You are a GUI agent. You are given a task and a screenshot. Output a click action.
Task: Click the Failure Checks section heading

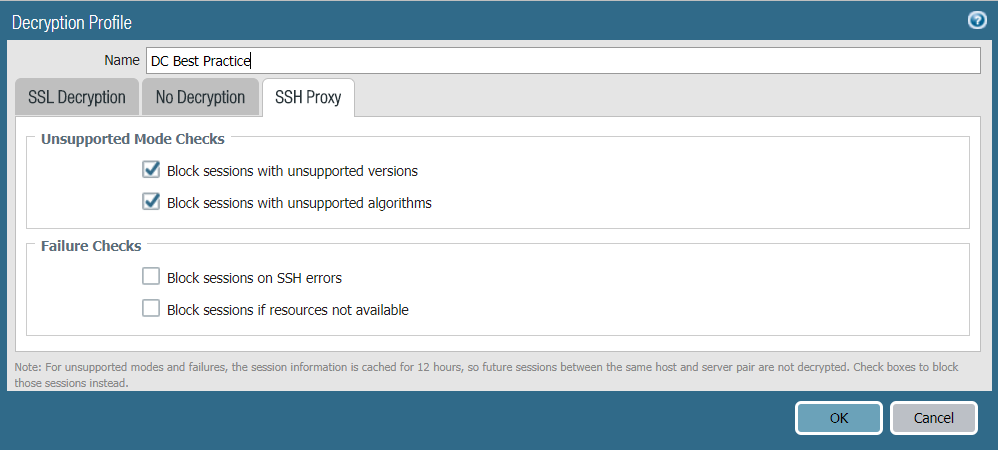click(x=91, y=245)
